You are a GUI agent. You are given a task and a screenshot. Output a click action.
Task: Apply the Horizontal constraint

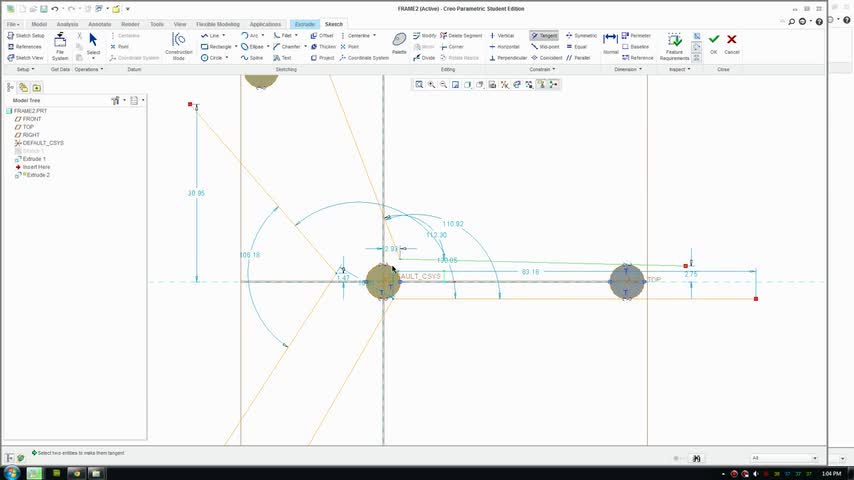pyautogui.click(x=504, y=47)
